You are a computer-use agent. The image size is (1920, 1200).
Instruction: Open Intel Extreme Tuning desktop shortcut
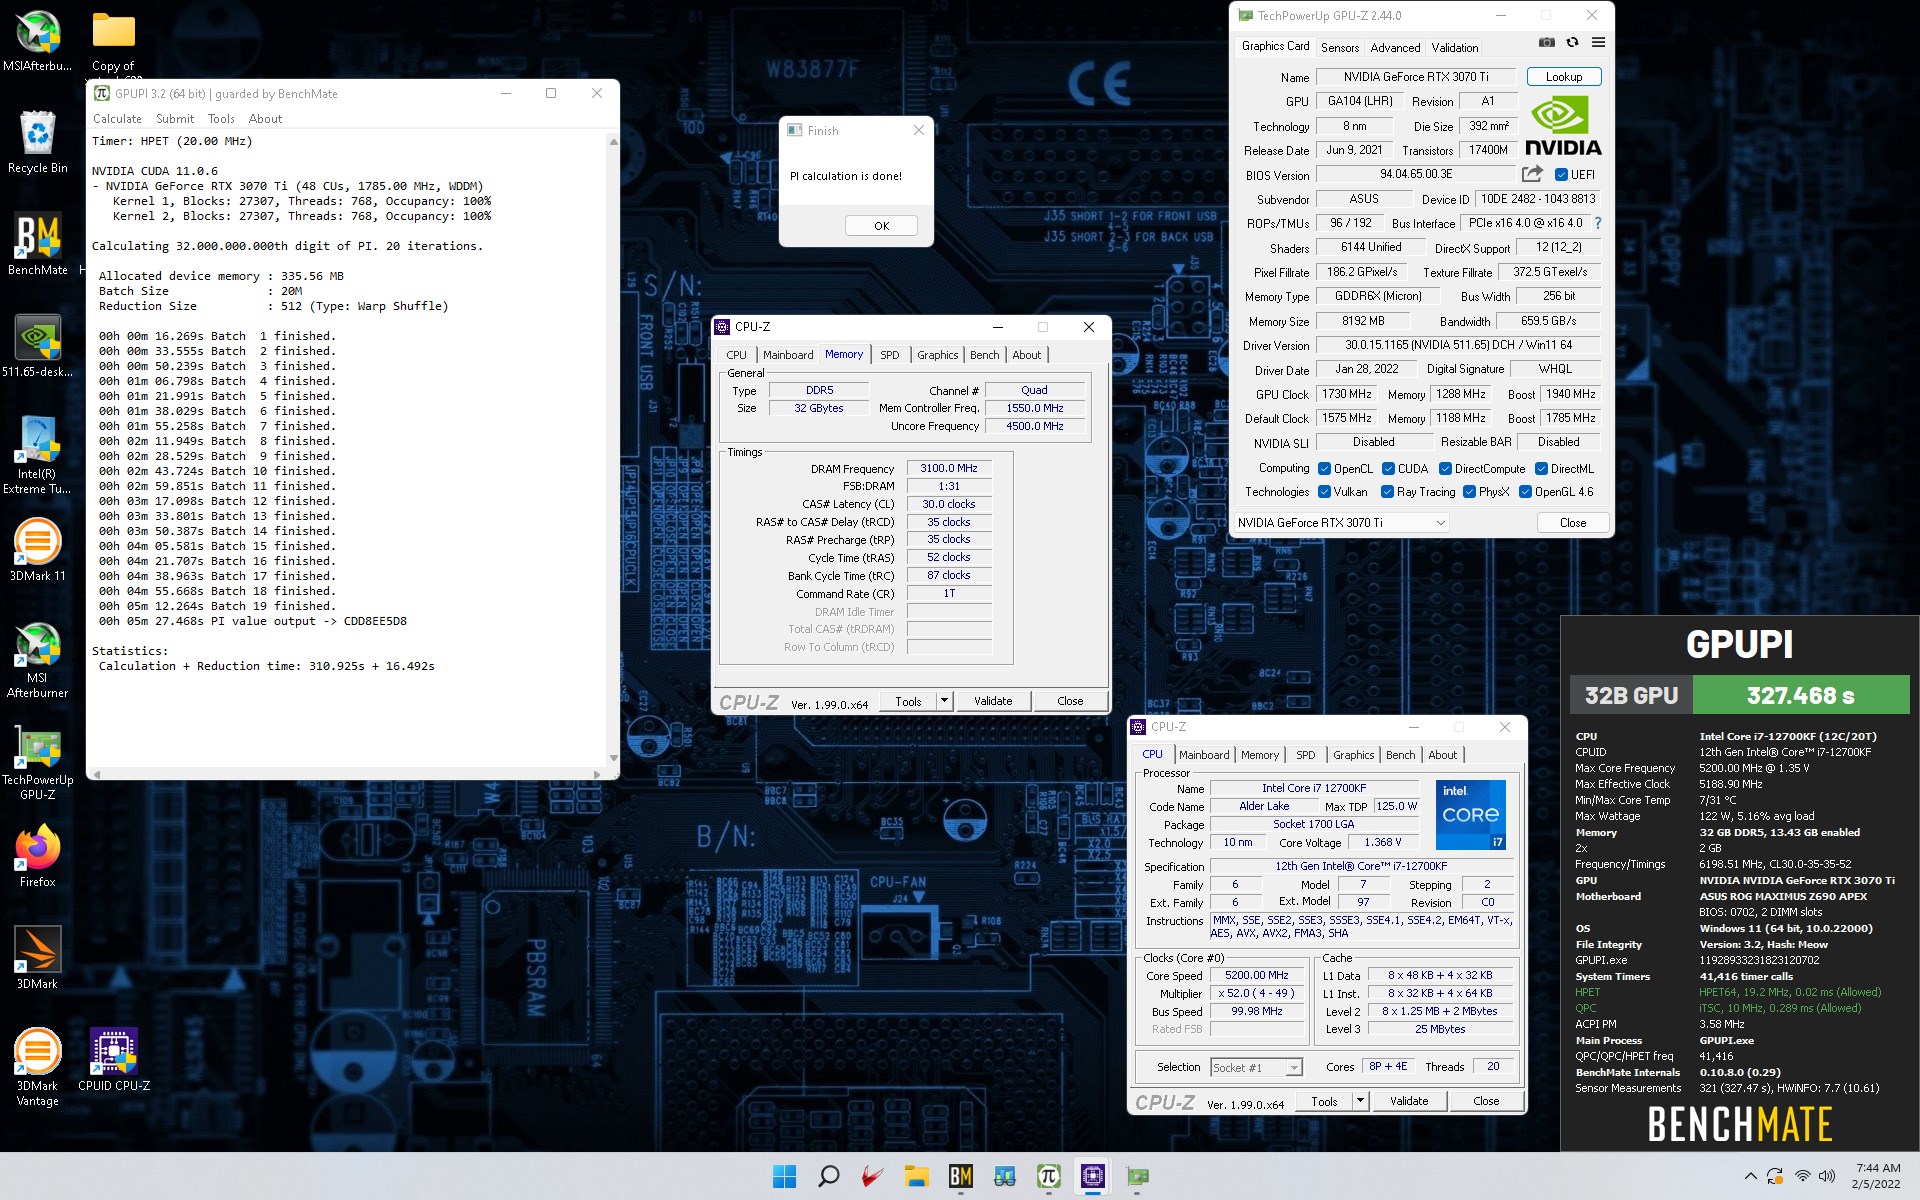click(x=38, y=455)
